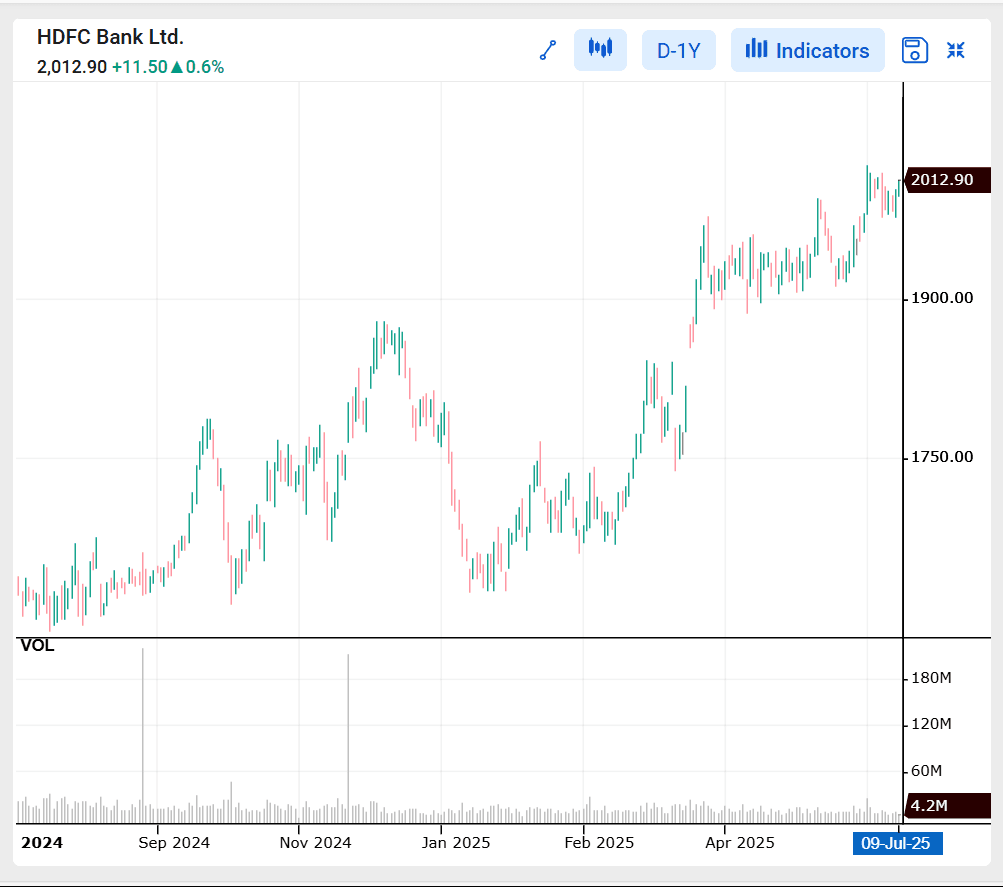
Task: Click the Sep 2024 date axis label
Action: pyautogui.click(x=174, y=843)
